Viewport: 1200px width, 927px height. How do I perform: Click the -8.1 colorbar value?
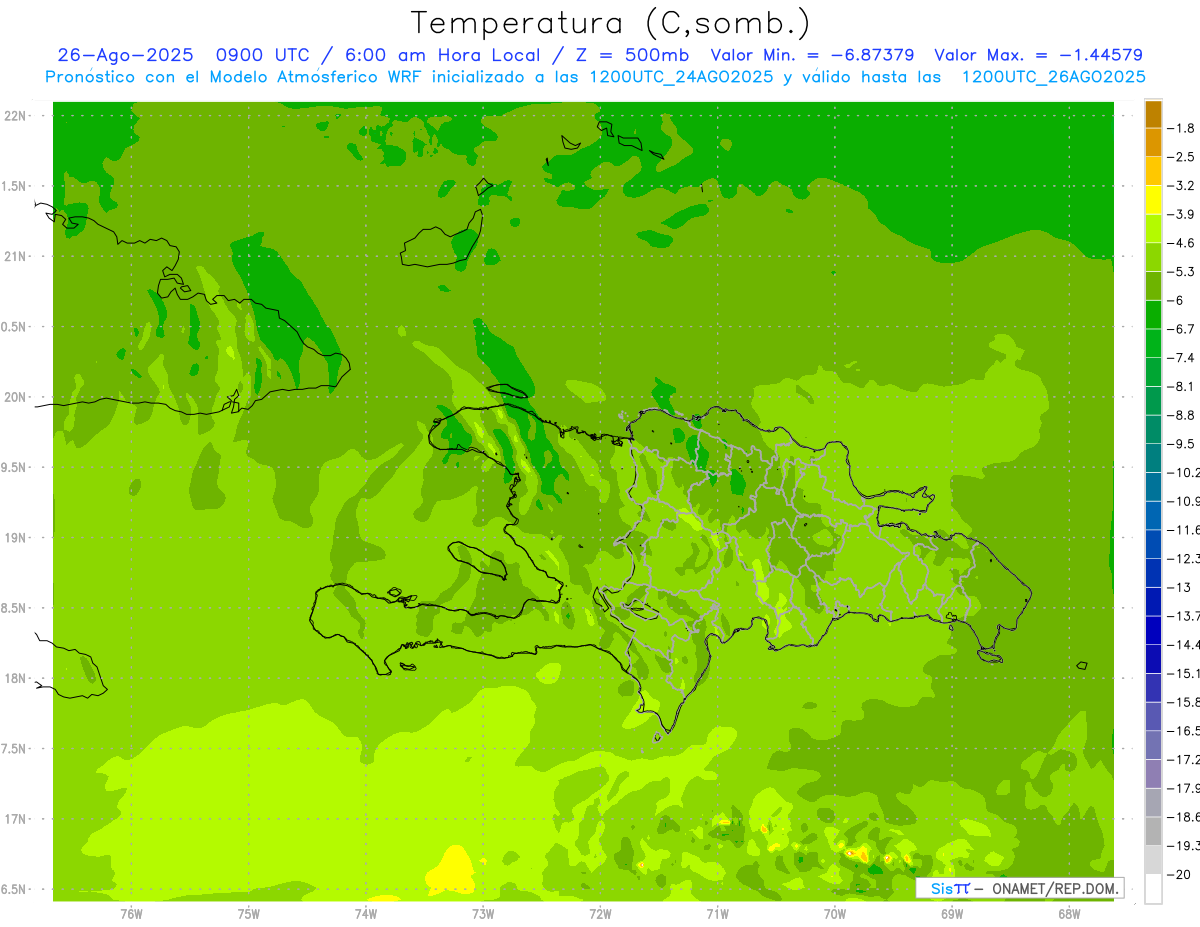click(1180, 386)
